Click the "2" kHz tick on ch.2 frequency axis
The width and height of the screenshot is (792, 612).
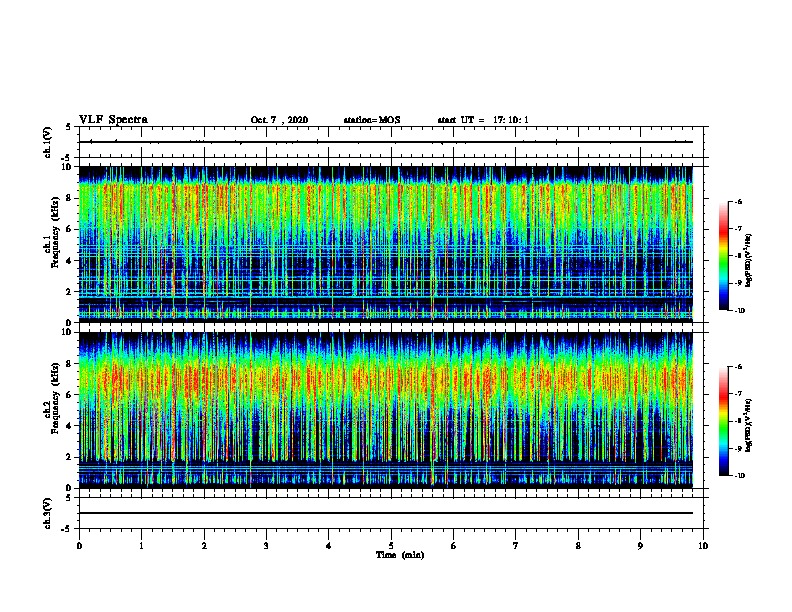point(70,457)
